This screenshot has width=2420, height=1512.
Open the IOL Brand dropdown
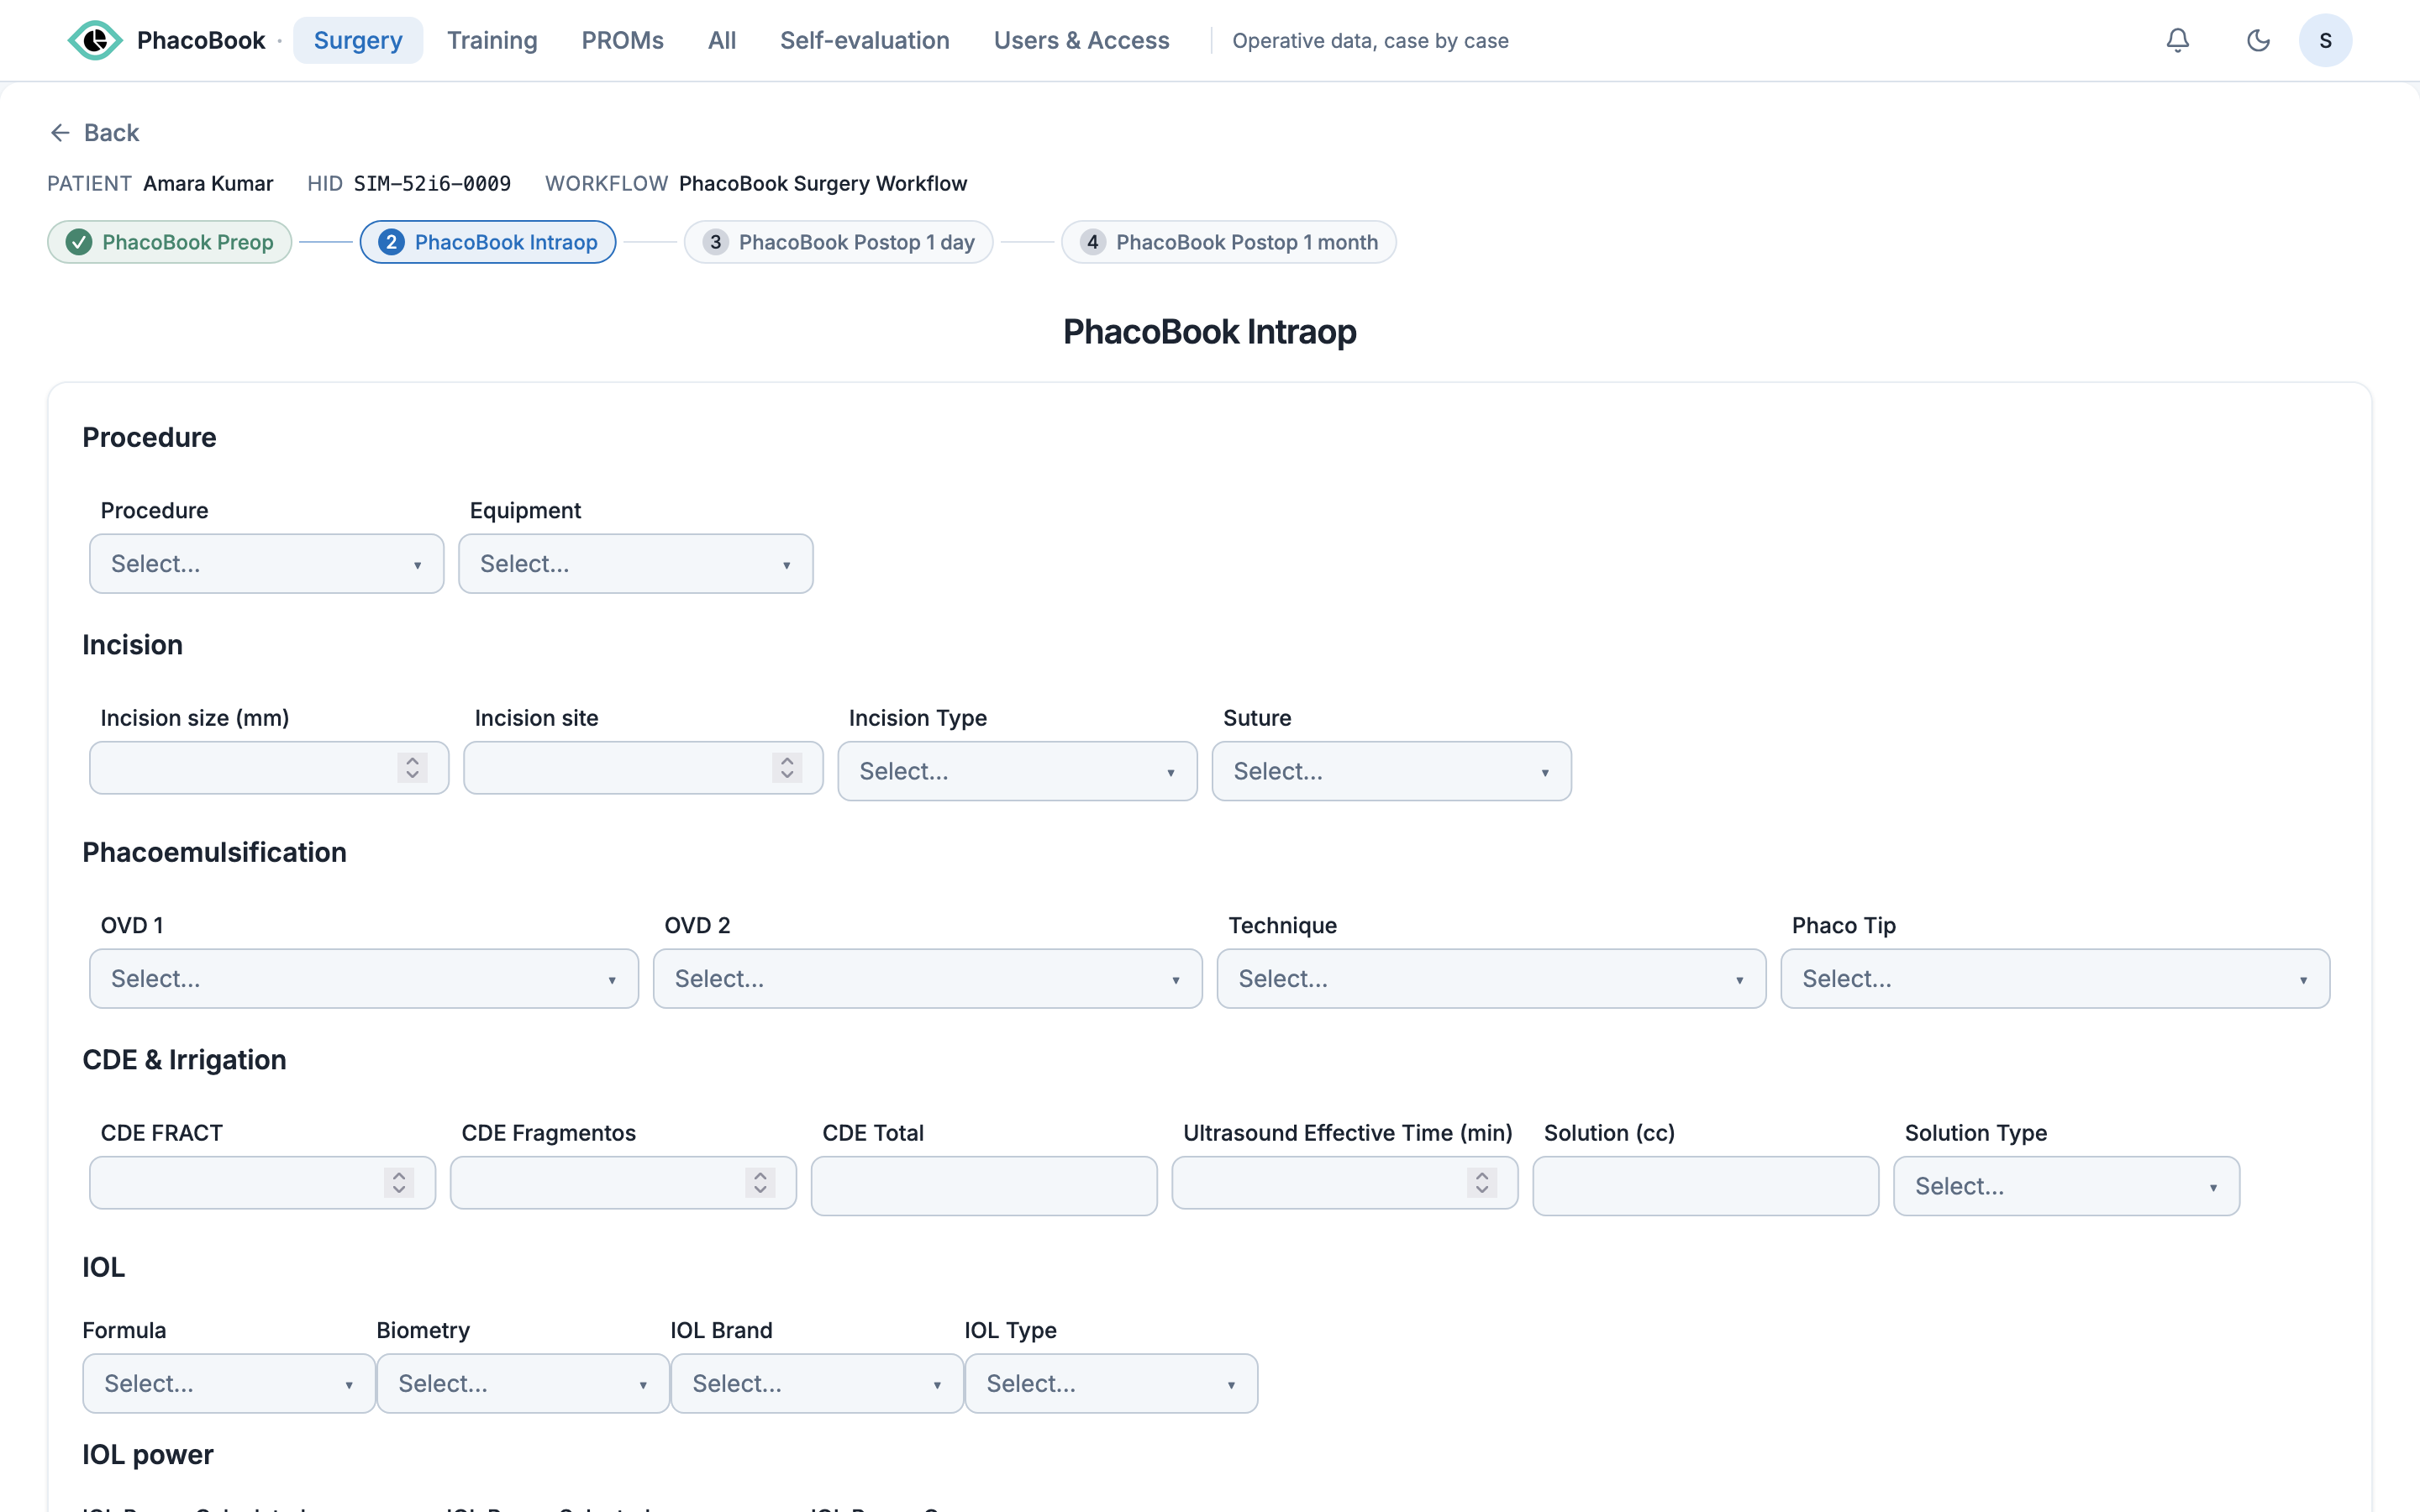pos(817,1384)
